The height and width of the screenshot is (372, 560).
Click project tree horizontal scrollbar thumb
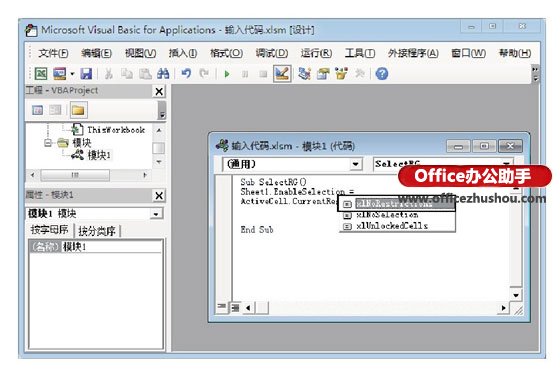[75, 175]
